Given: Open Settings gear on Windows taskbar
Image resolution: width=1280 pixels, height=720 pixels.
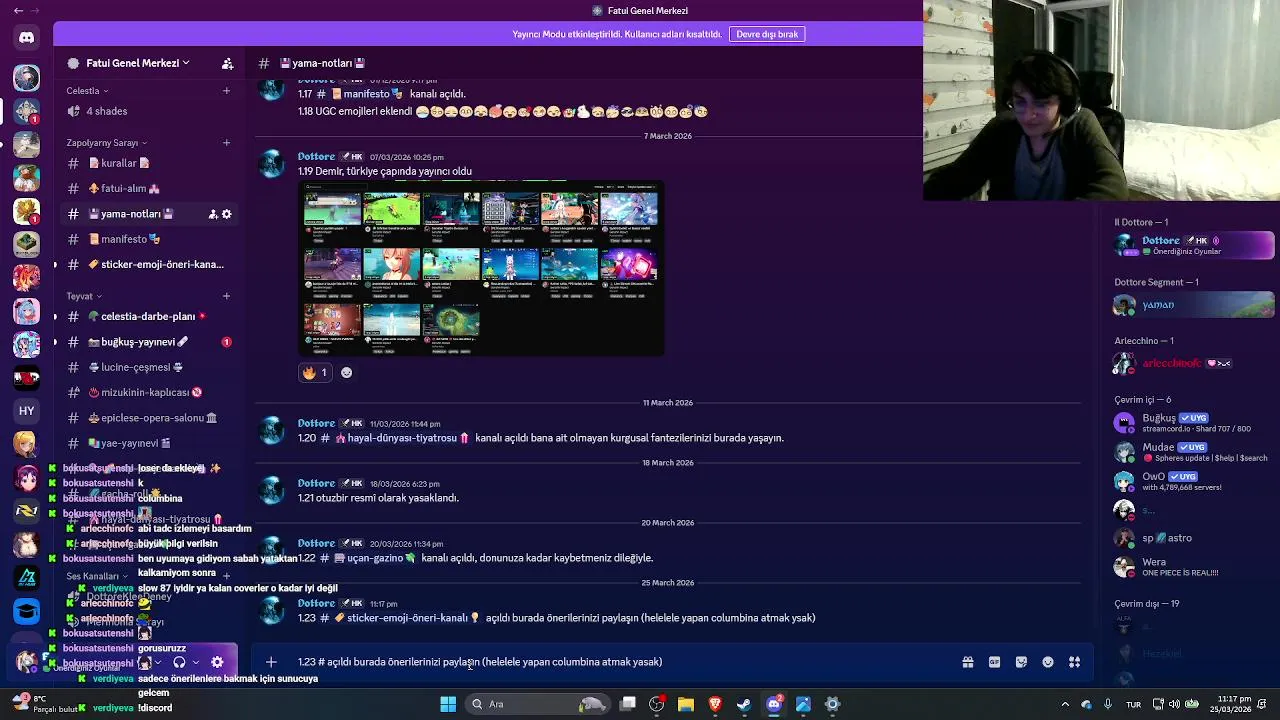Looking at the screenshot, I should pos(832,704).
